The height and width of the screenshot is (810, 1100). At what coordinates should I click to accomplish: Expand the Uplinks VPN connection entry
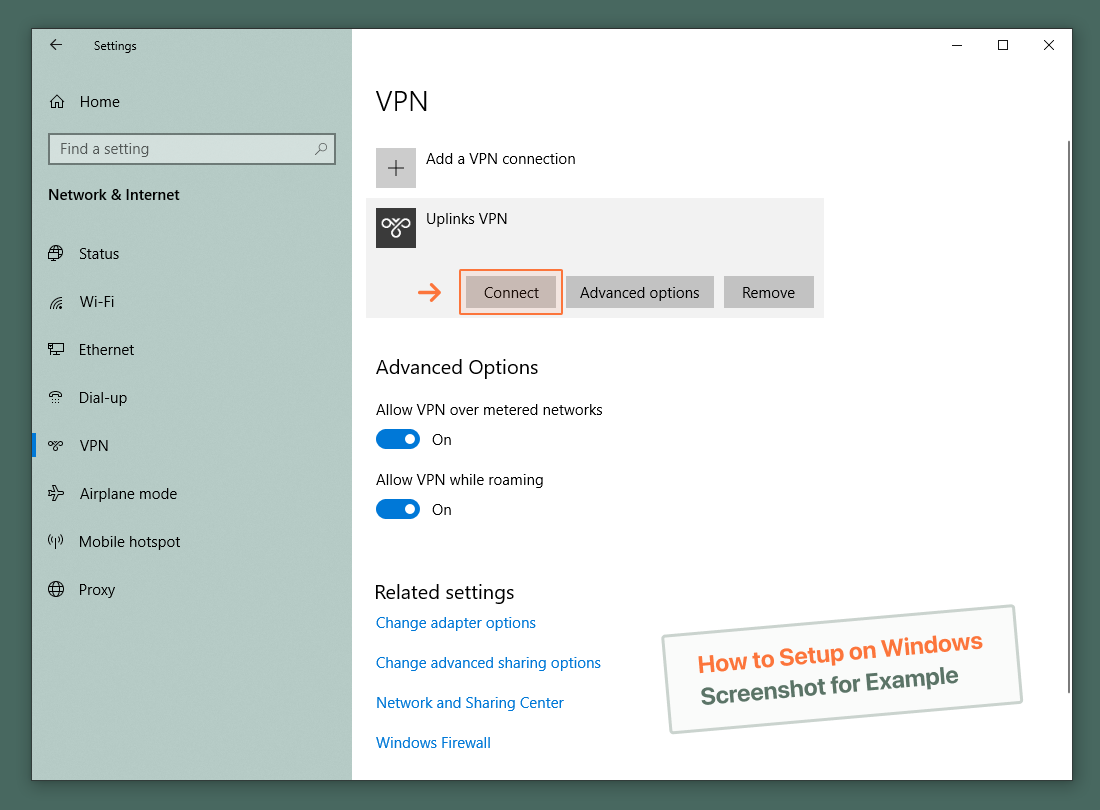pos(595,219)
